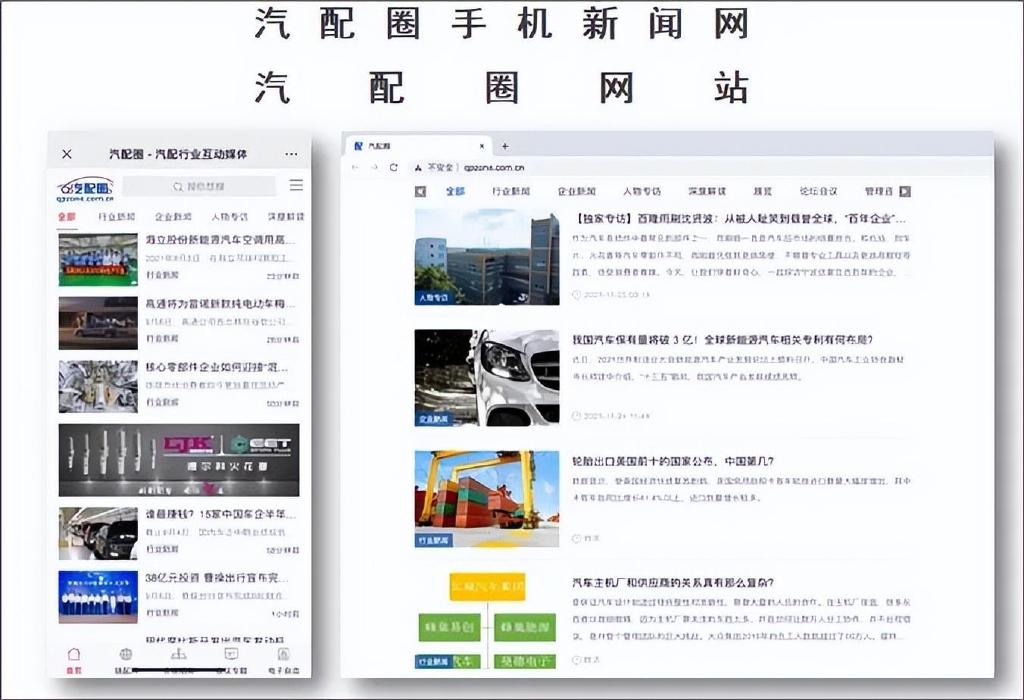Click the not-secure warning icon in the address bar
The width and height of the screenshot is (1024, 700).
click(x=418, y=168)
